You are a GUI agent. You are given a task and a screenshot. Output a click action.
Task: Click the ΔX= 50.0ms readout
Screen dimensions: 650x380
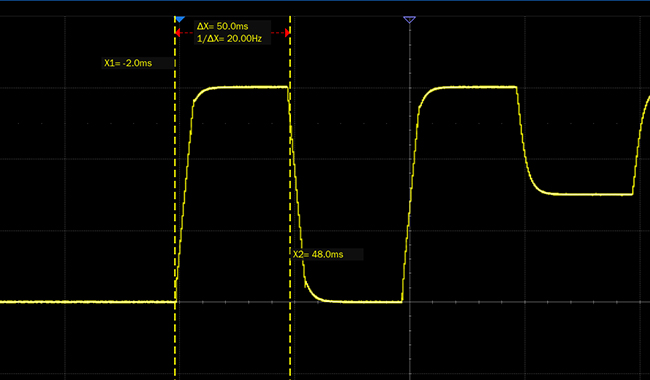pos(223,26)
